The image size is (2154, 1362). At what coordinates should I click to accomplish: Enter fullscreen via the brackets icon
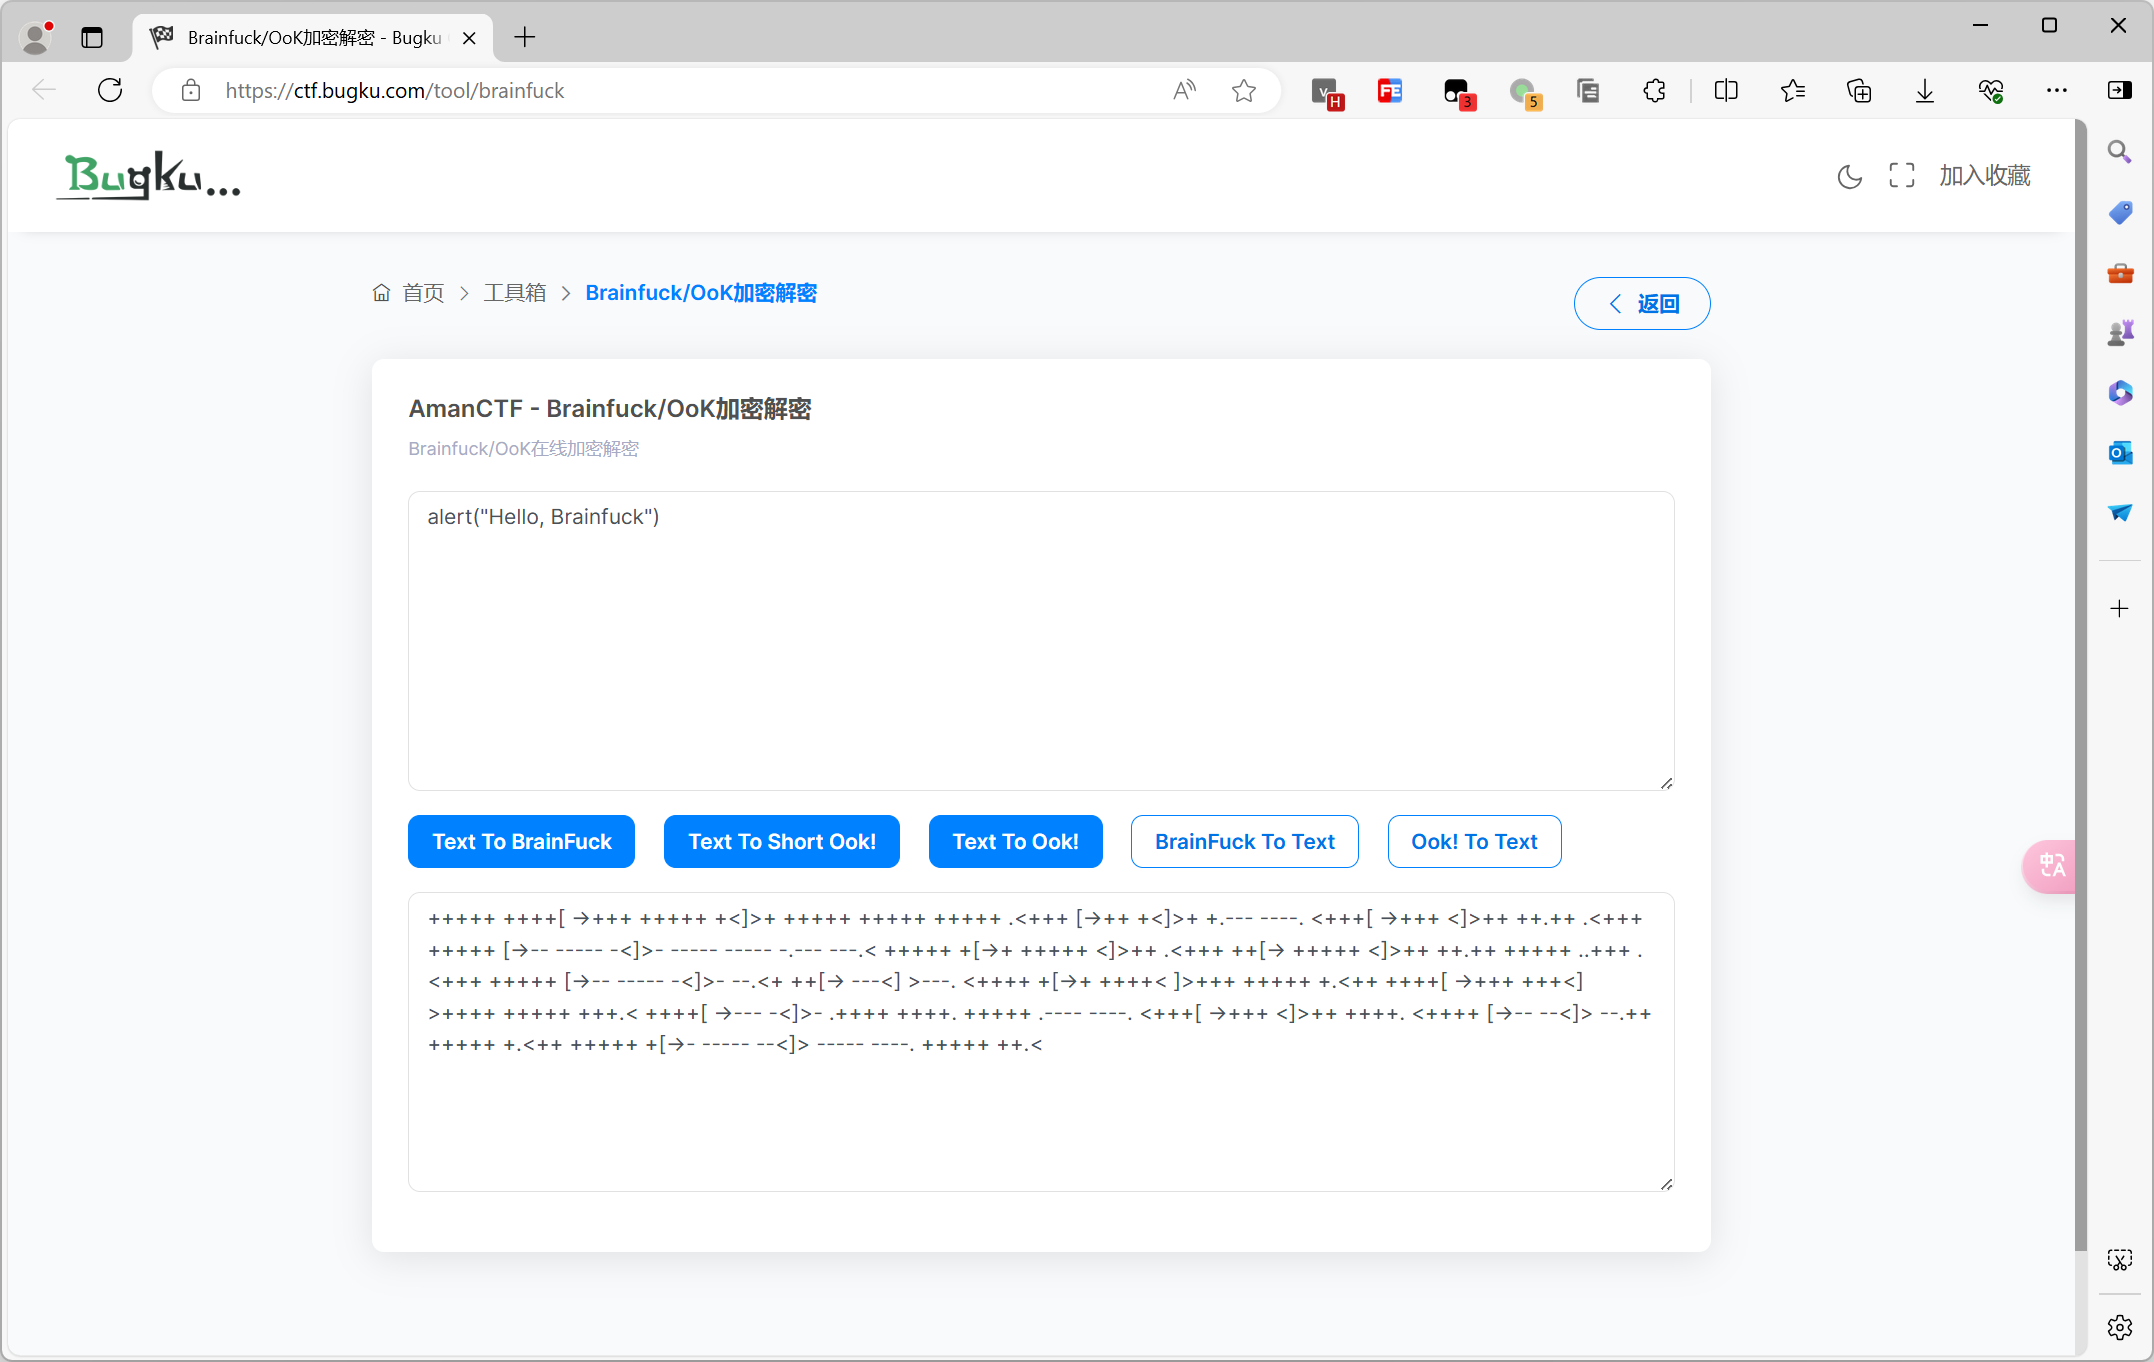1901,176
